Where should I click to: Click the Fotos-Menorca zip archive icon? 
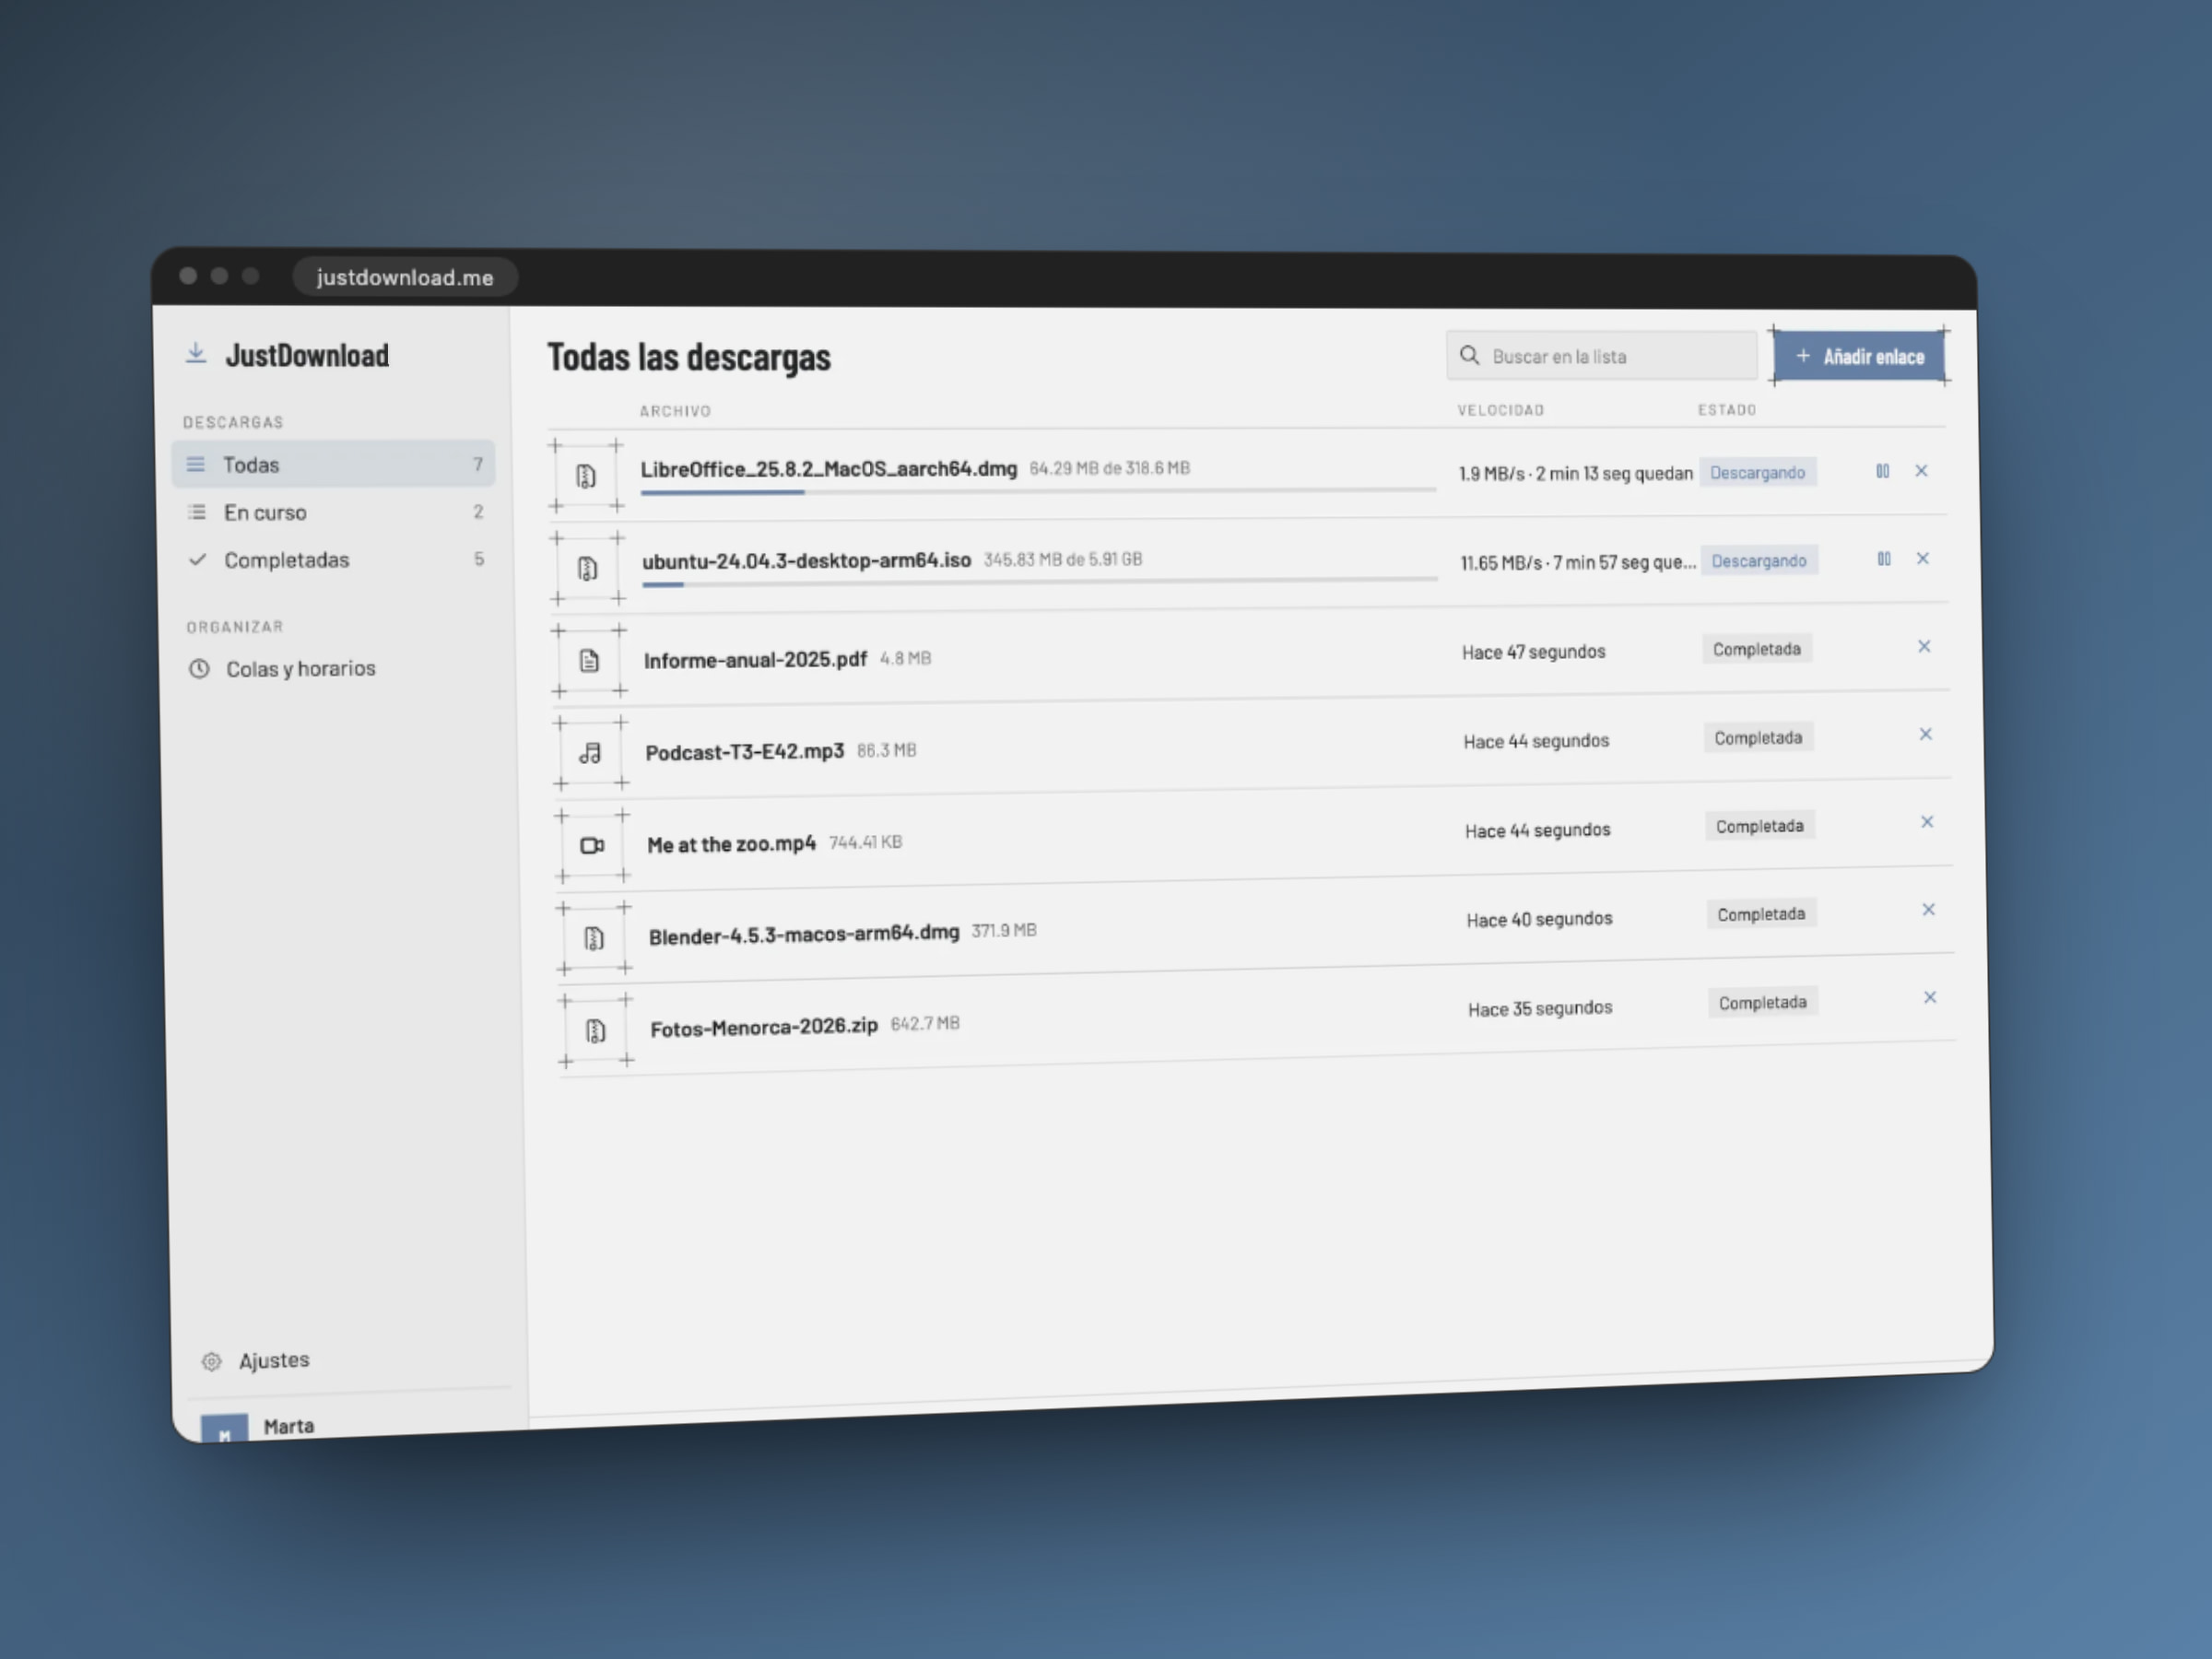pos(595,1030)
